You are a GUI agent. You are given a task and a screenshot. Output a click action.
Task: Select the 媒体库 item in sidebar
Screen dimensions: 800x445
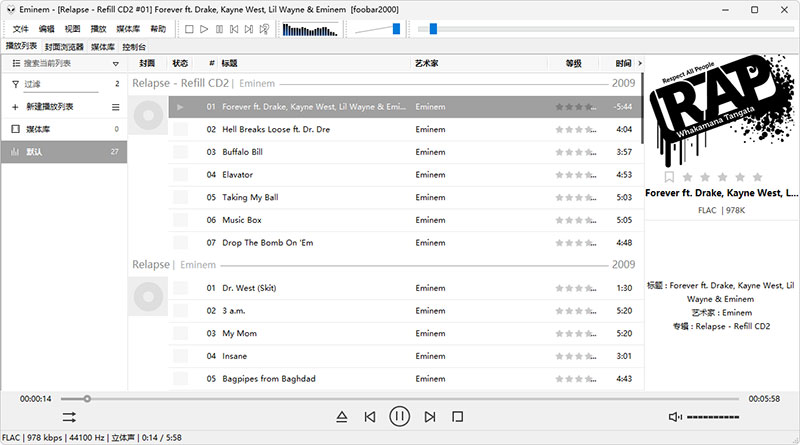tap(40, 129)
